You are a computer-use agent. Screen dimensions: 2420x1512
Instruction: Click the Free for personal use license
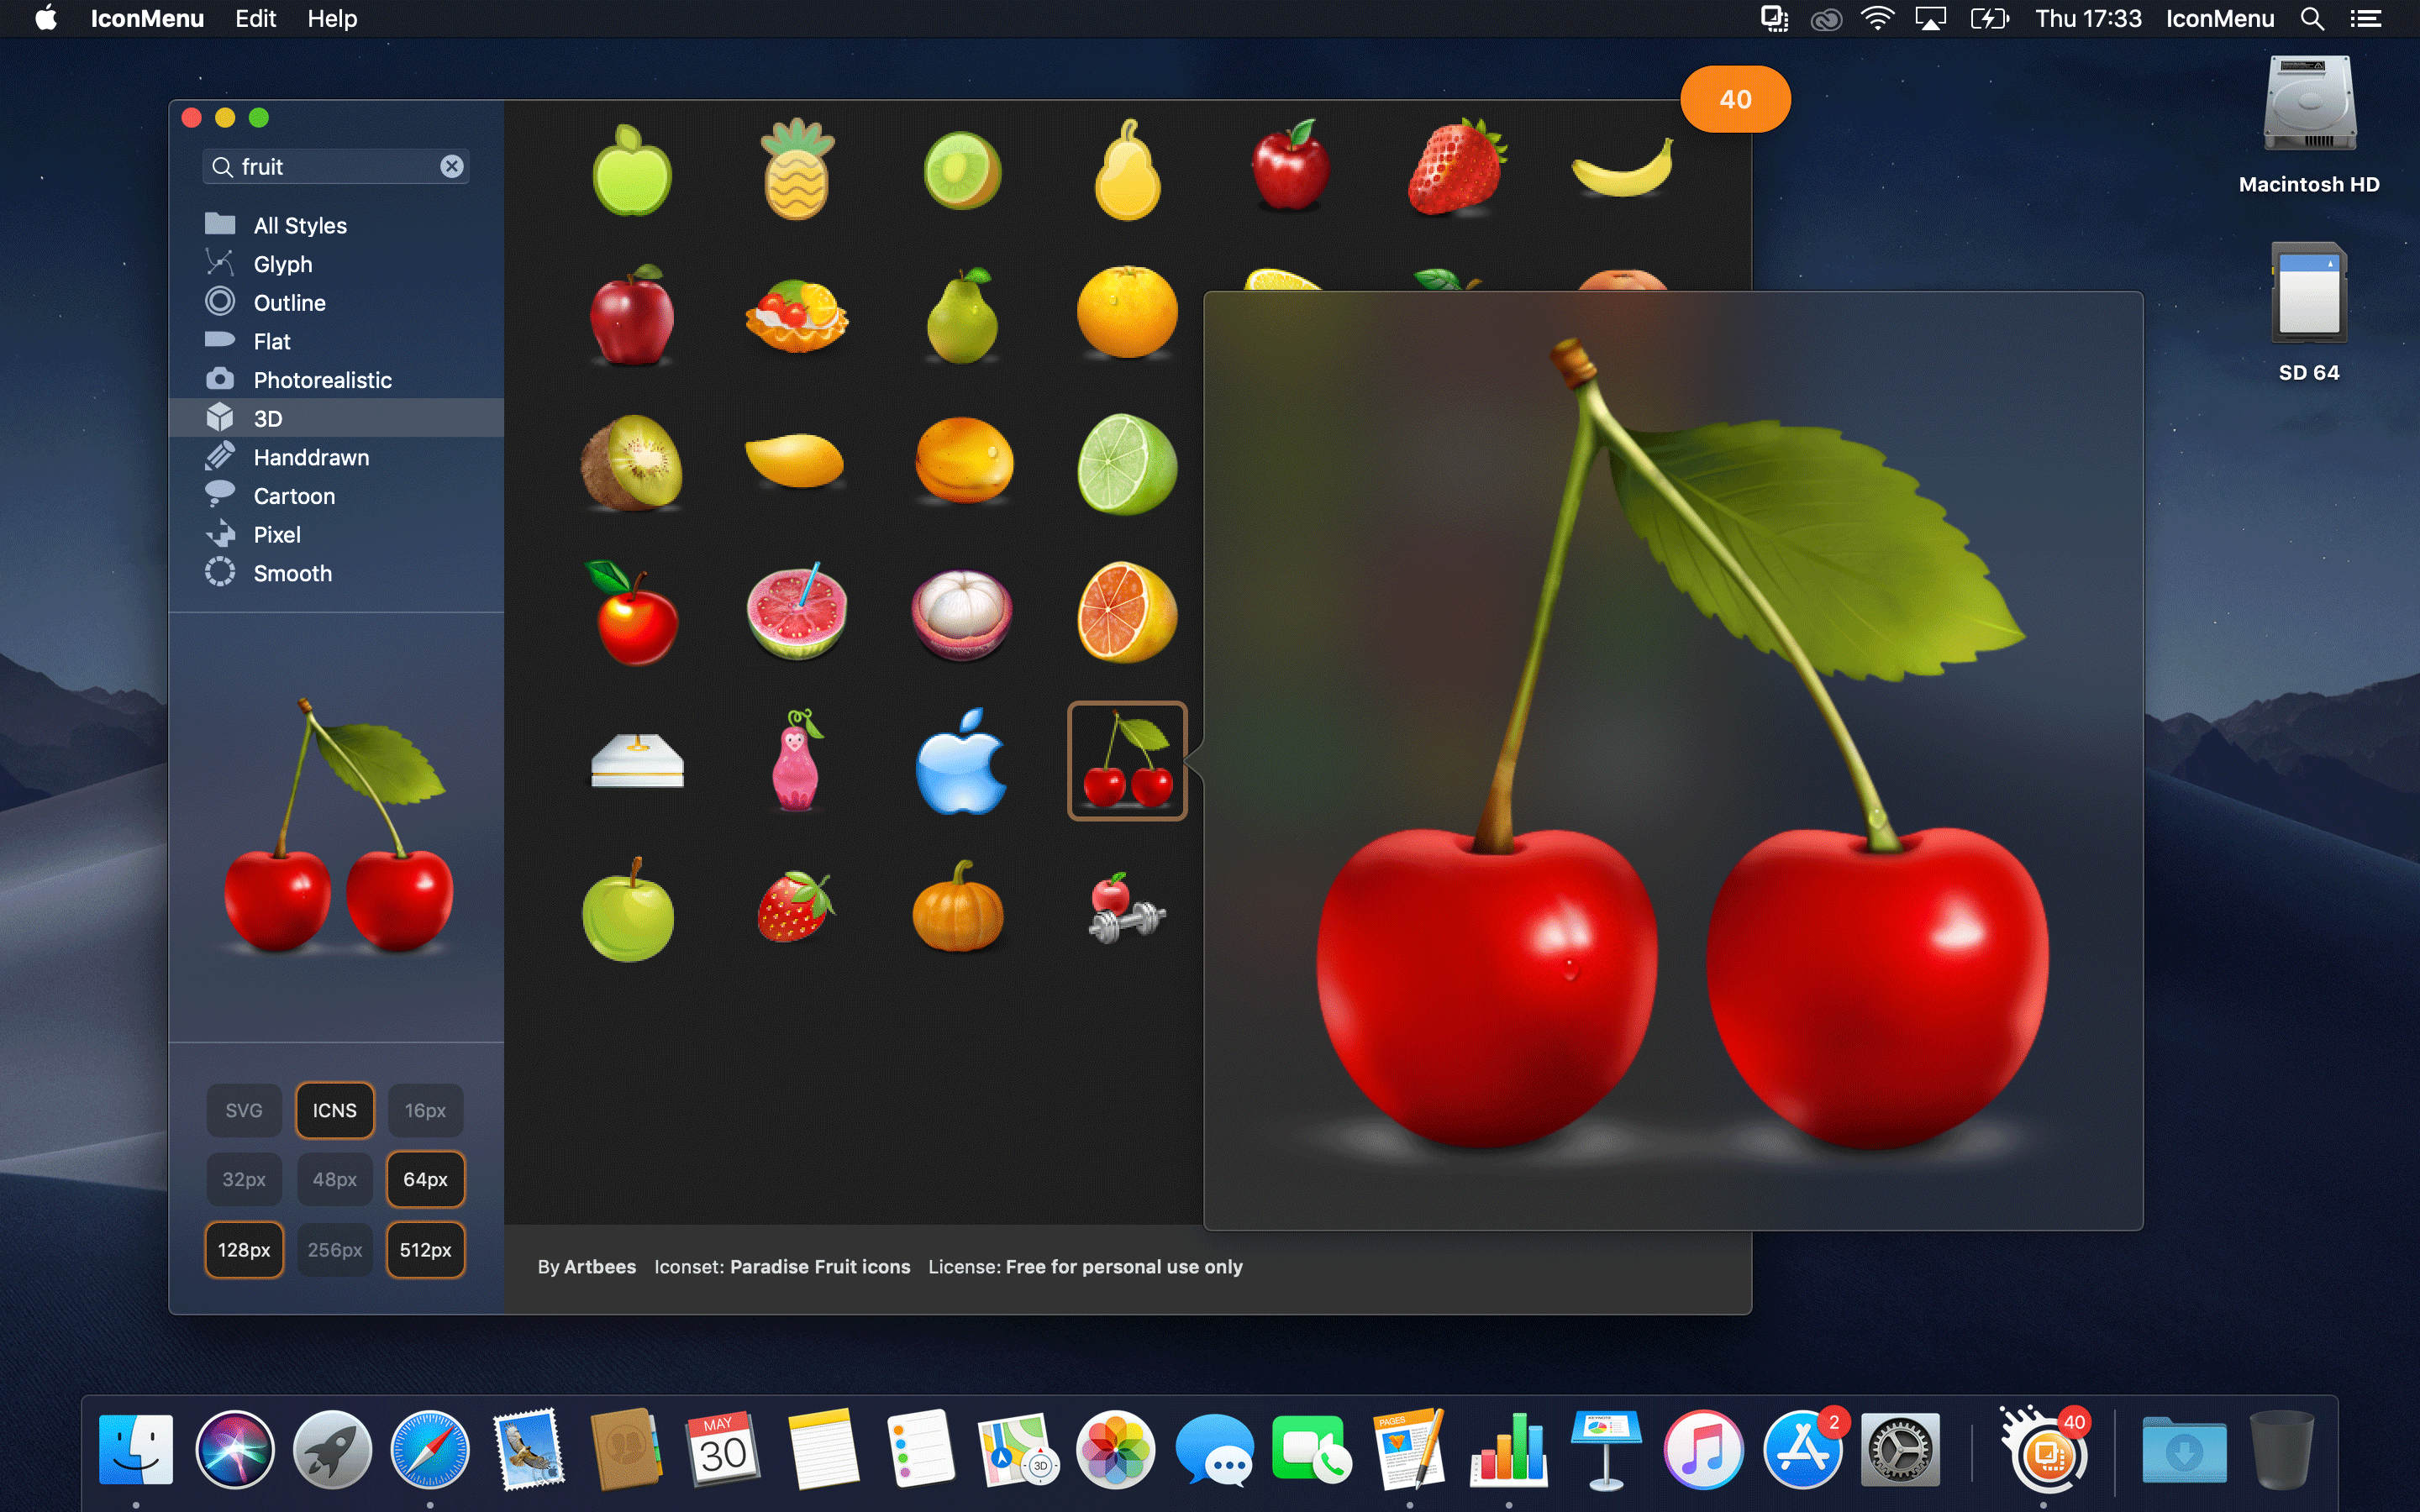click(x=1124, y=1266)
